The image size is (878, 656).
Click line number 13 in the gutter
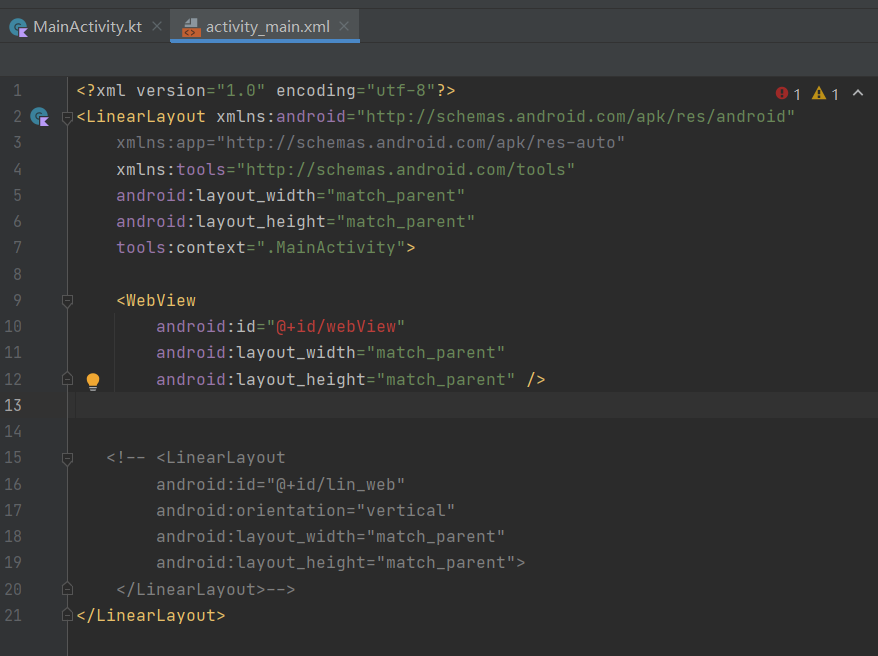pyautogui.click(x=13, y=405)
